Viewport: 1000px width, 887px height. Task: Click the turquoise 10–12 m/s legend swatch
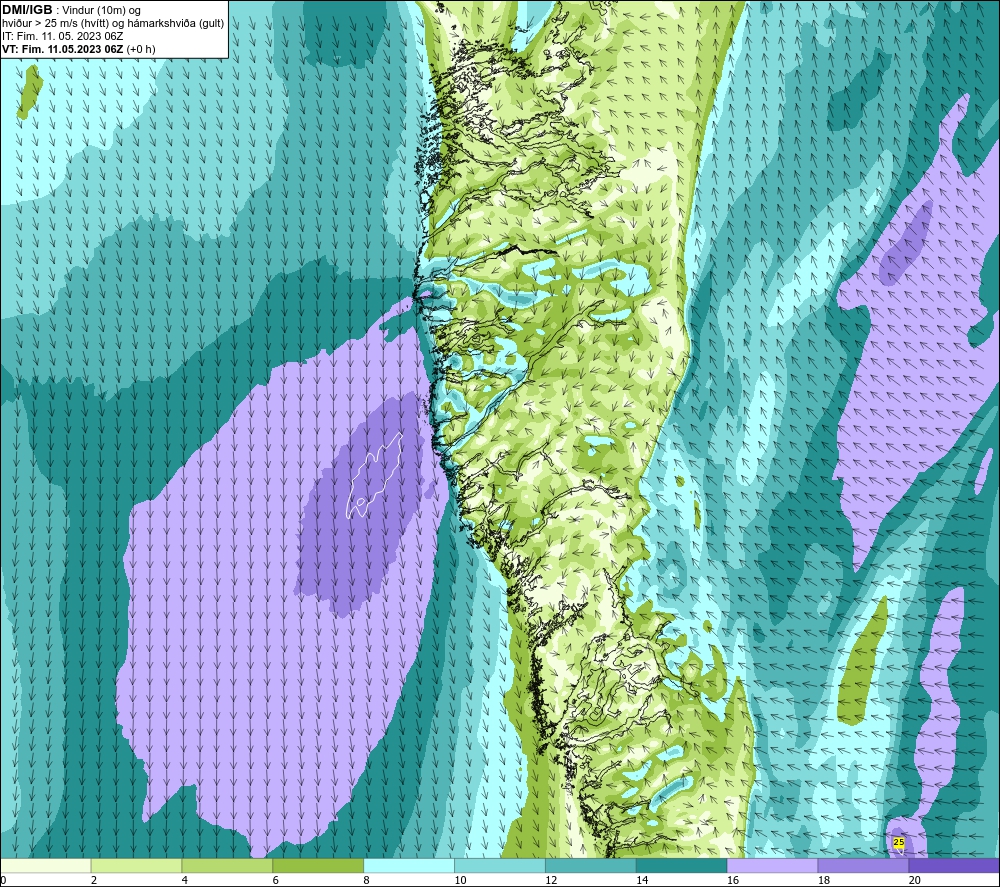(x=500, y=865)
